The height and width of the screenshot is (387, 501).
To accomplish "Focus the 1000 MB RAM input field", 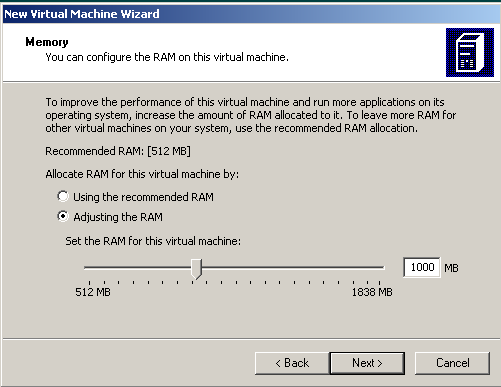I will (x=422, y=267).
